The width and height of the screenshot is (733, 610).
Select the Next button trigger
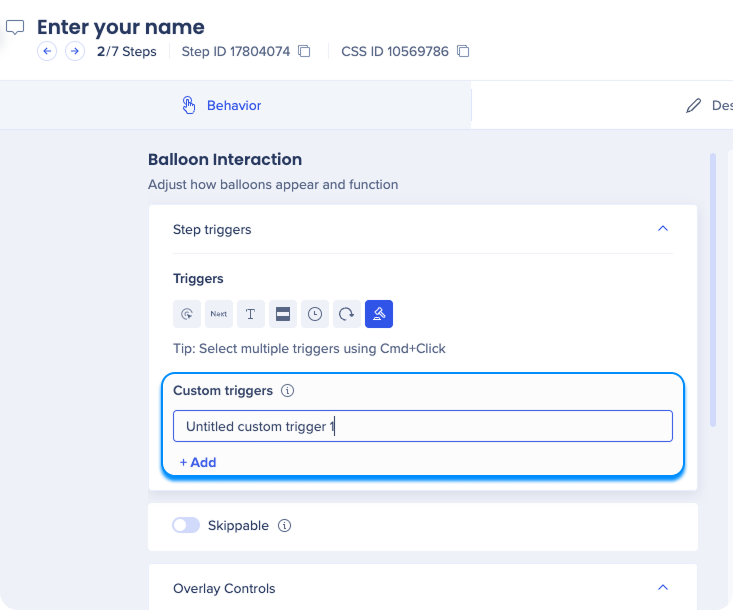219,314
